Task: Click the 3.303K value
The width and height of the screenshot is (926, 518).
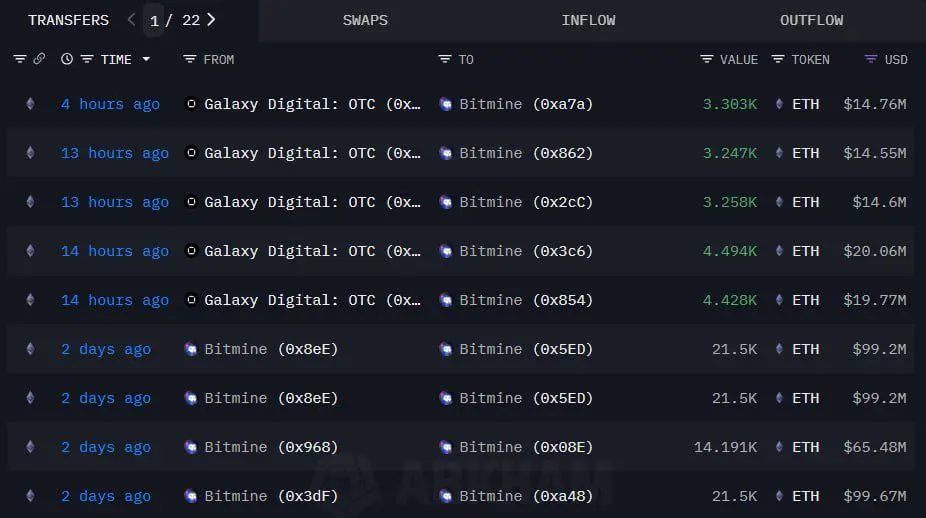Action: tap(730, 105)
